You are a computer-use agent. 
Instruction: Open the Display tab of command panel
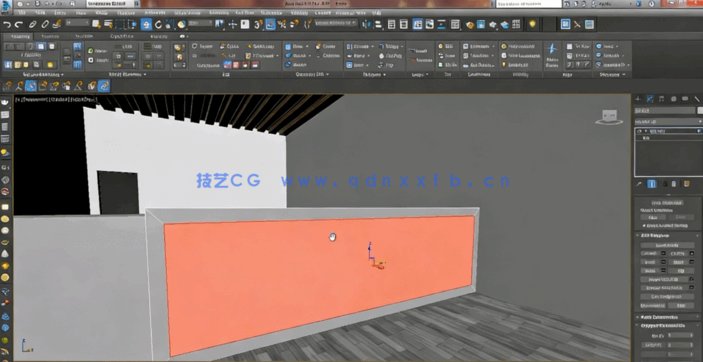click(685, 99)
